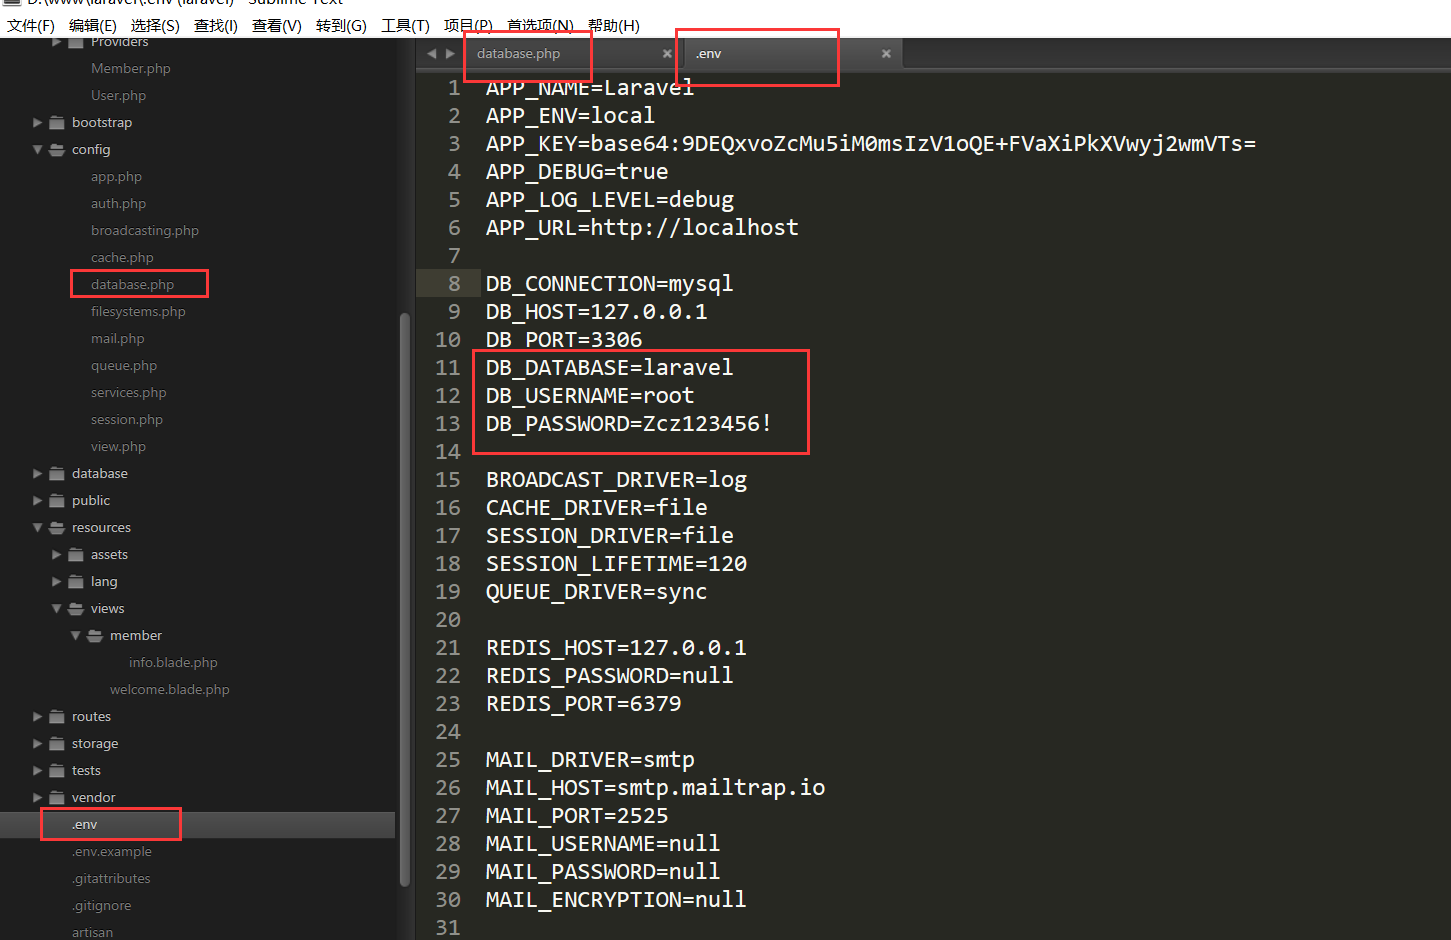1451x940 pixels.
Task: Click the vendor folder icon
Action: point(57,798)
